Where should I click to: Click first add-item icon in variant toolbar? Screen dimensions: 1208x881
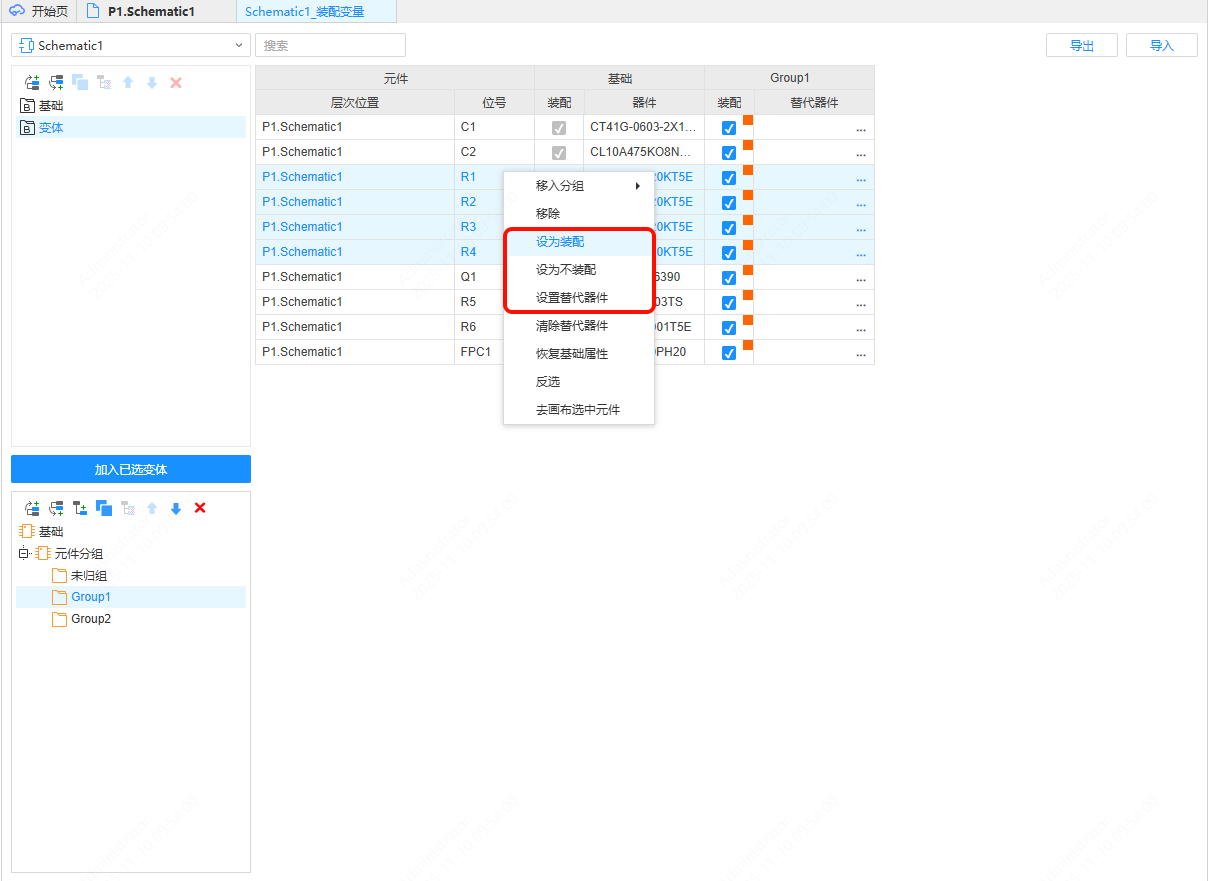coord(32,83)
